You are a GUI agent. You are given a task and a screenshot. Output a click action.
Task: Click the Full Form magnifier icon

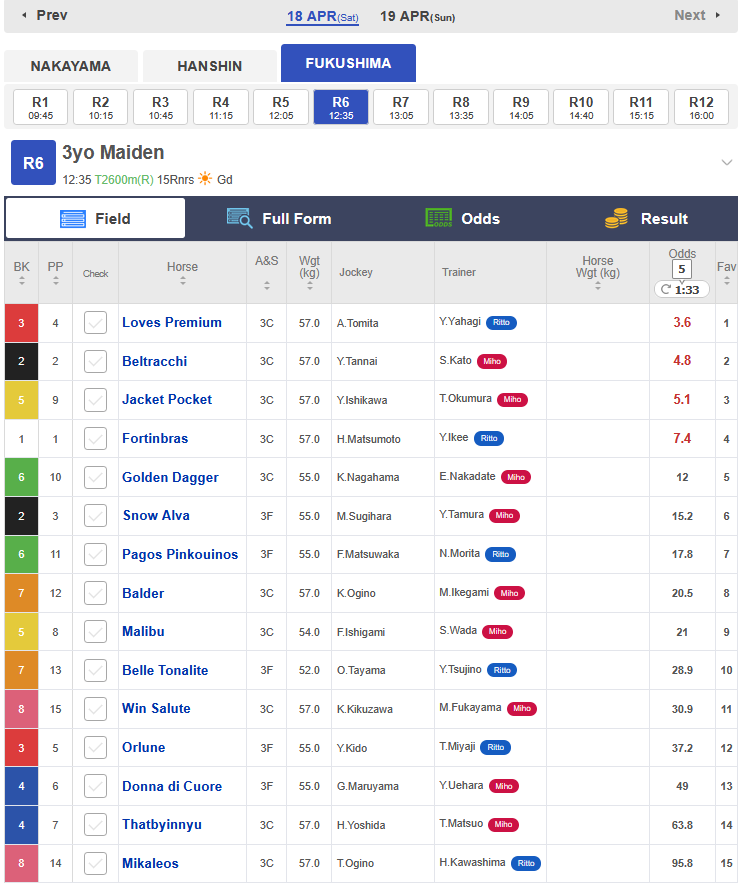click(240, 218)
